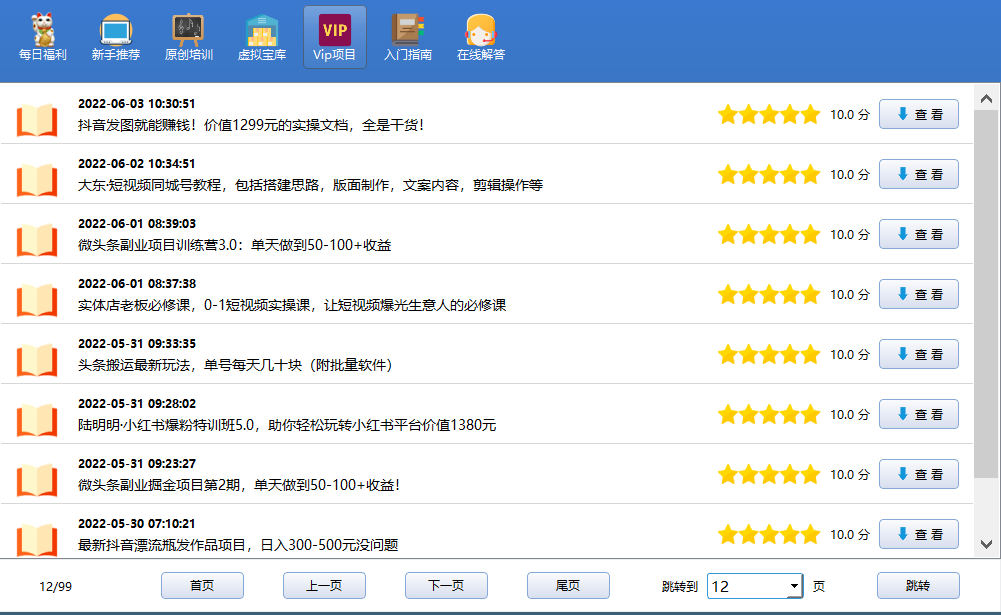
Task: Click timestamp 2022-06-02 10:34:51
Action: pyautogui.click(x=137, y=164)
